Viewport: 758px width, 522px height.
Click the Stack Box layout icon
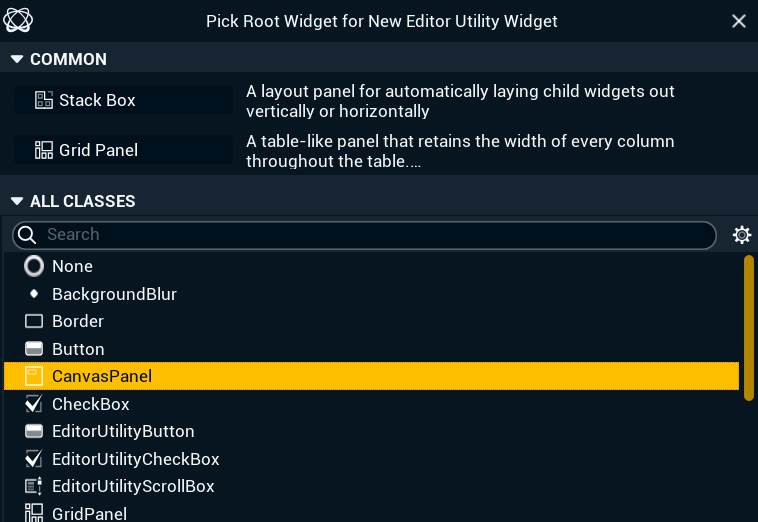click(43, 100)
